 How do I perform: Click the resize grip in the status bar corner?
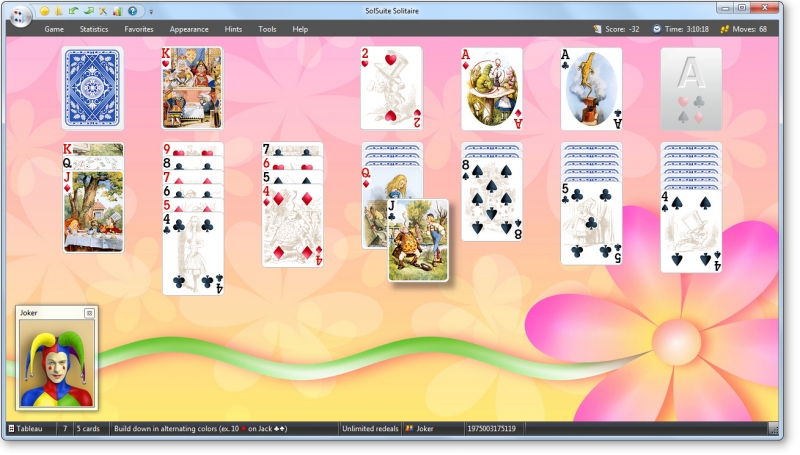point(773,429)
